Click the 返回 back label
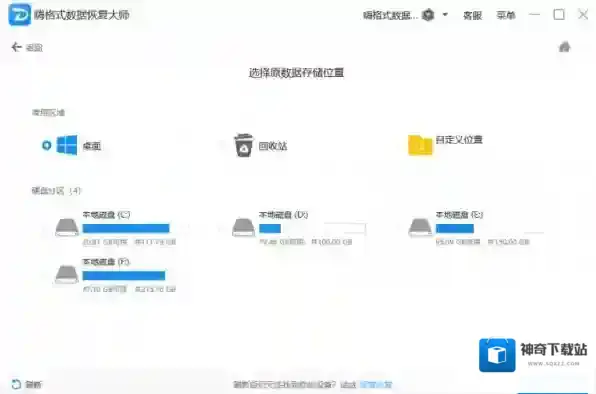This screenshot has width=596, height=394. pos(34,47)
